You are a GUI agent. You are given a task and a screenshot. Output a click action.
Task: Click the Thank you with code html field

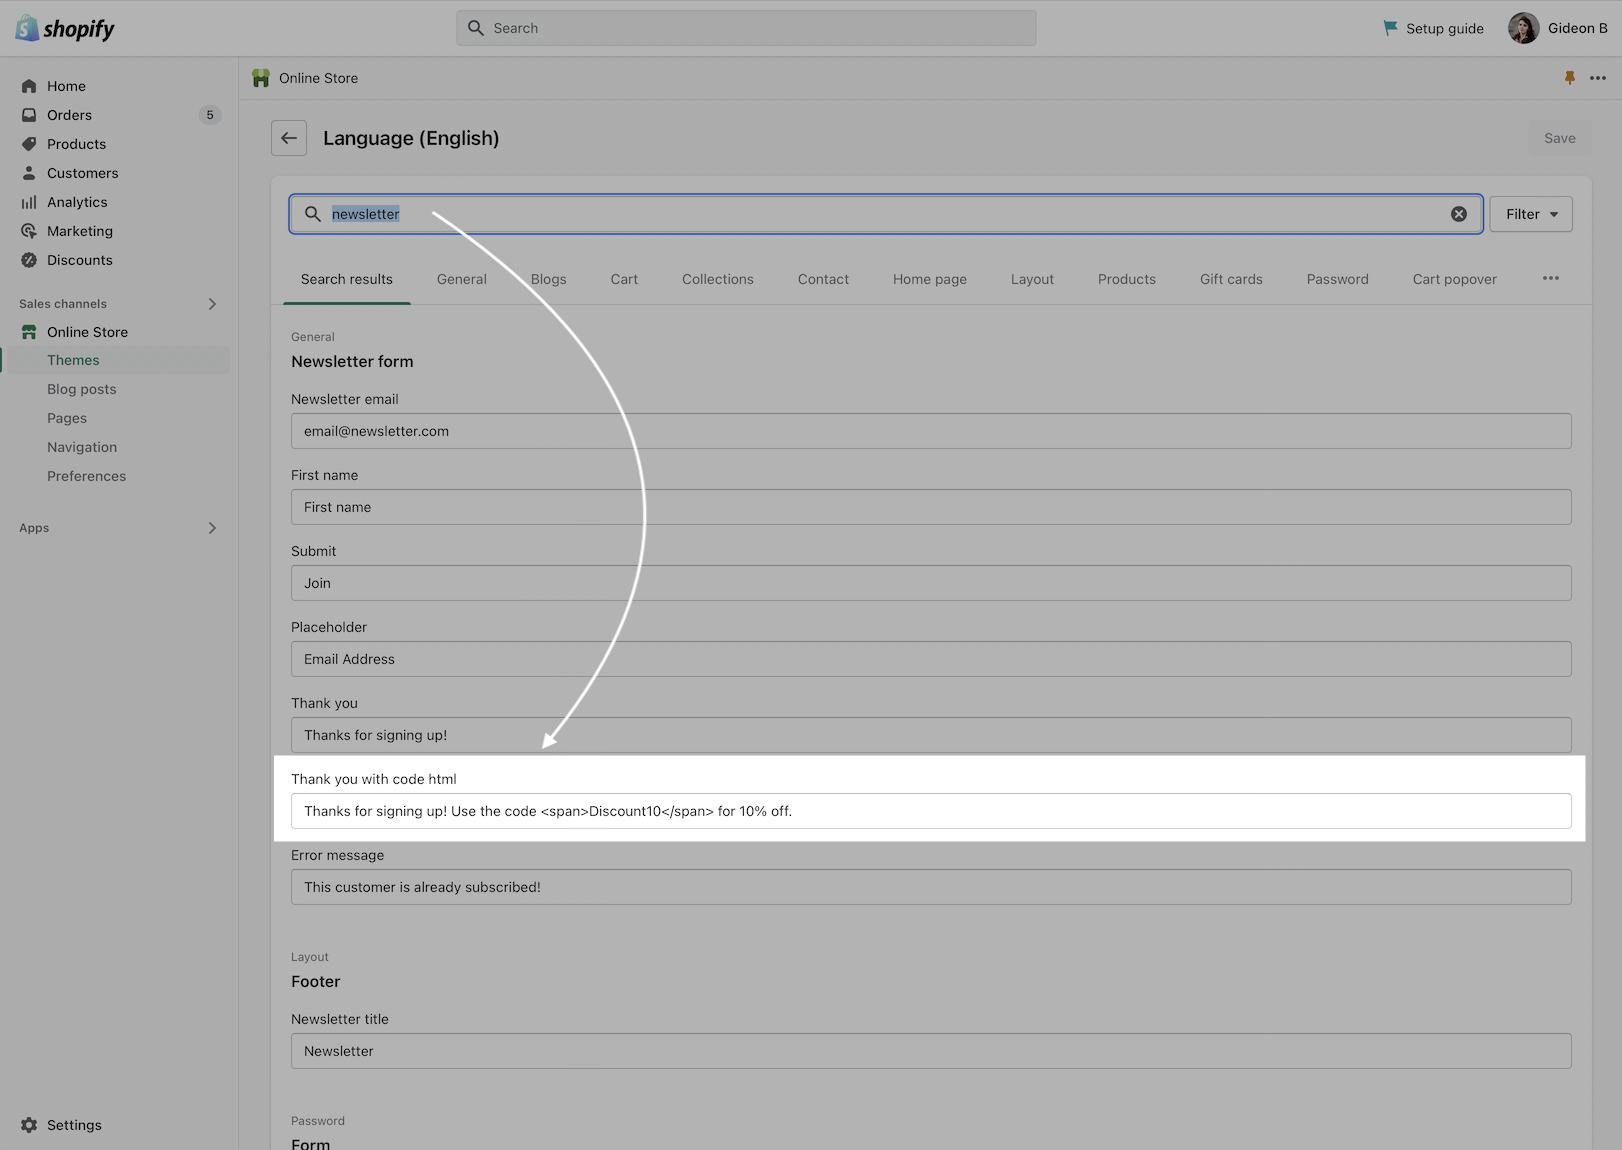pos(930,811)
